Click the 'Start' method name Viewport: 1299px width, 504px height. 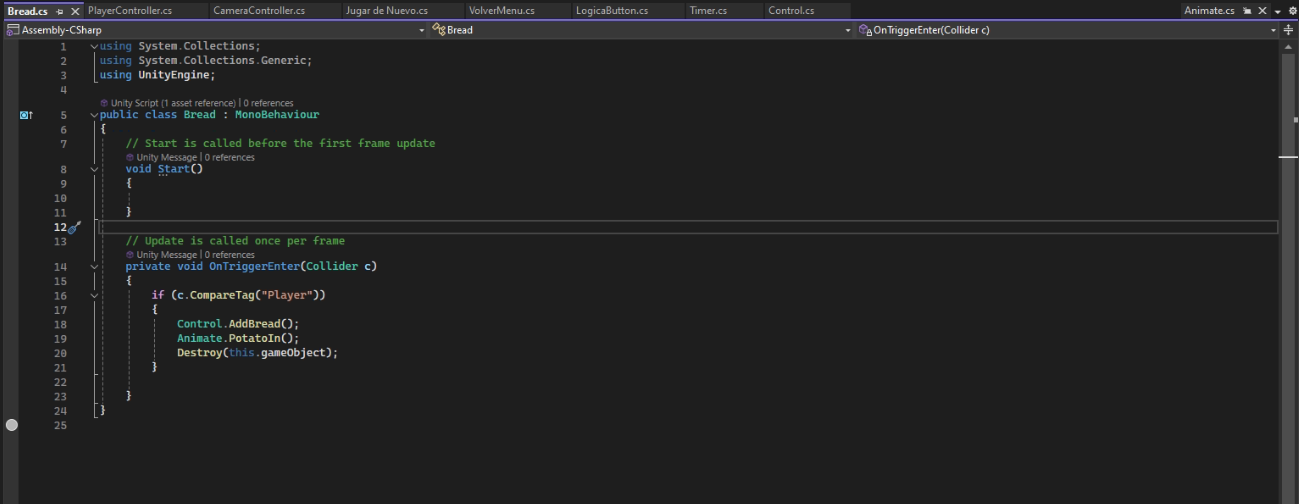coord(174,169)
